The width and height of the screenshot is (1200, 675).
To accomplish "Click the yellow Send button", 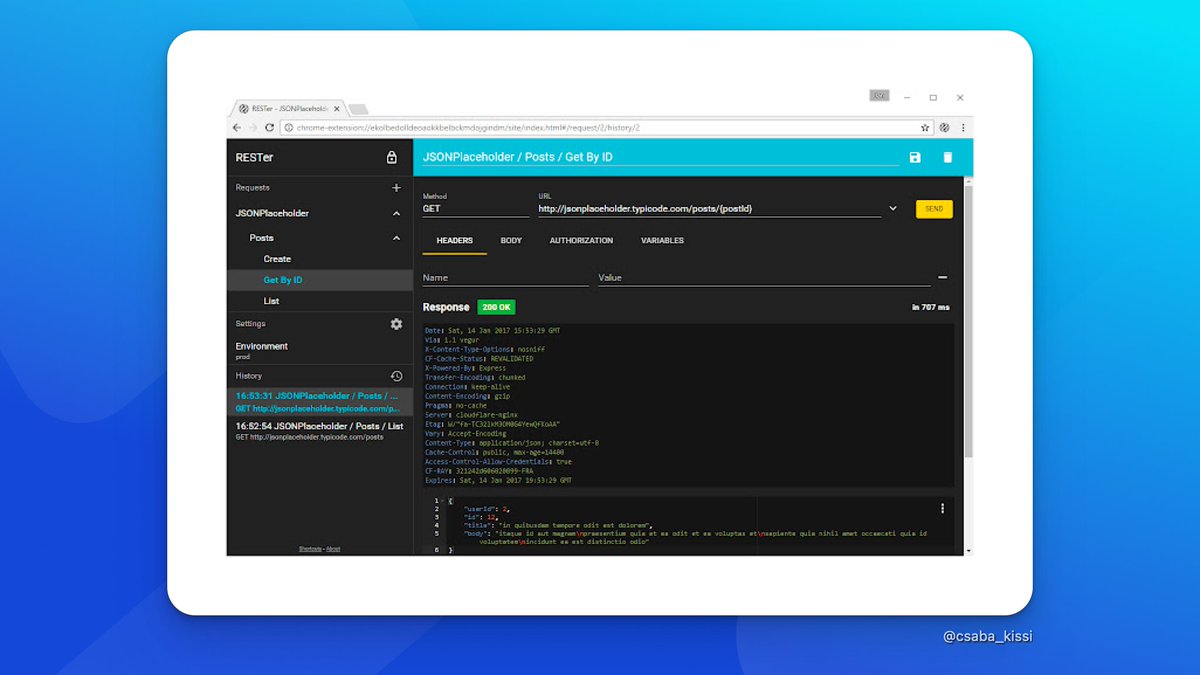I will pyautogui.click(x=934, y=209).
